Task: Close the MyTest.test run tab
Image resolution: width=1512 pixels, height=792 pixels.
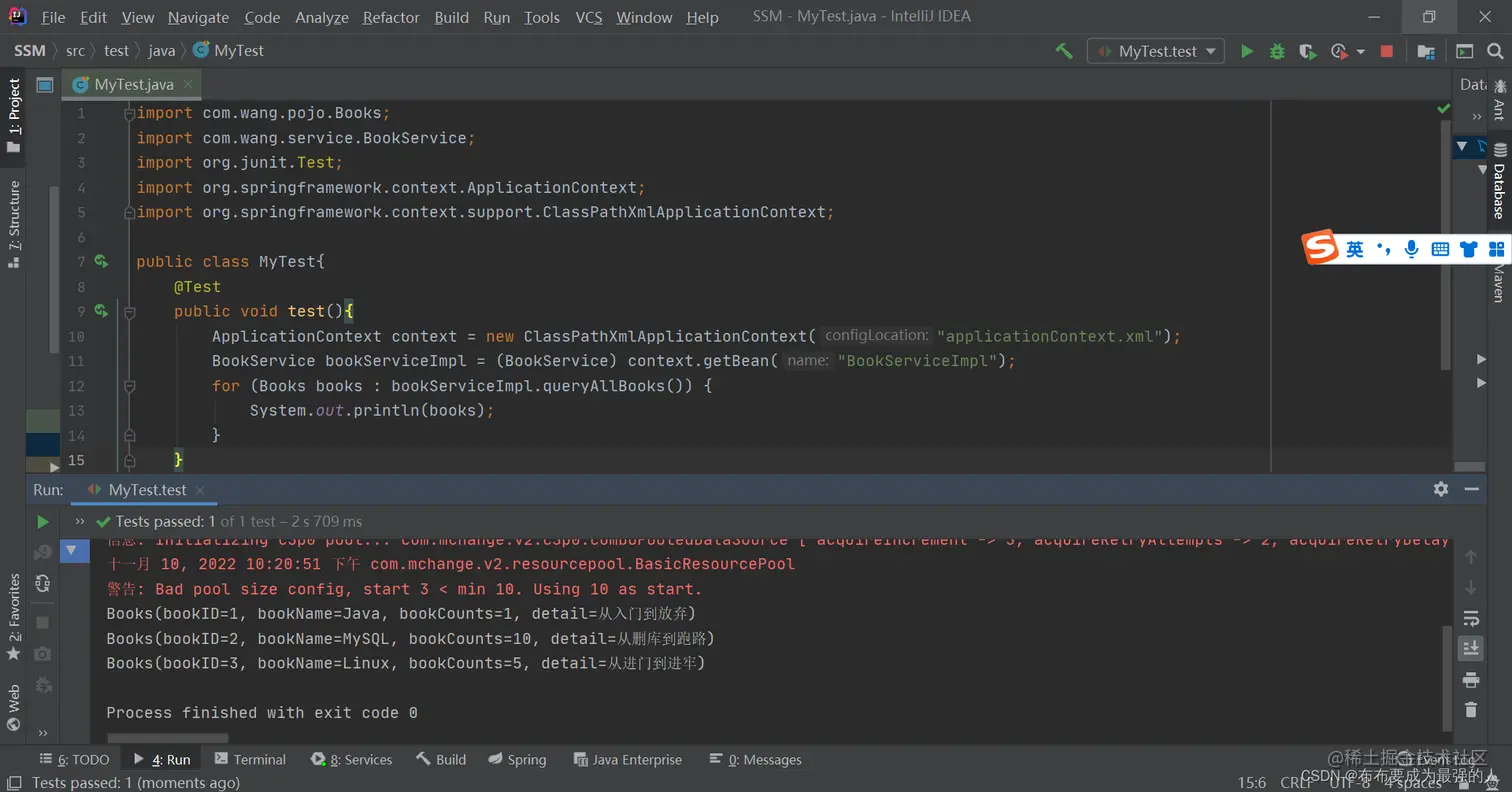Action: (x=200, y=490)
